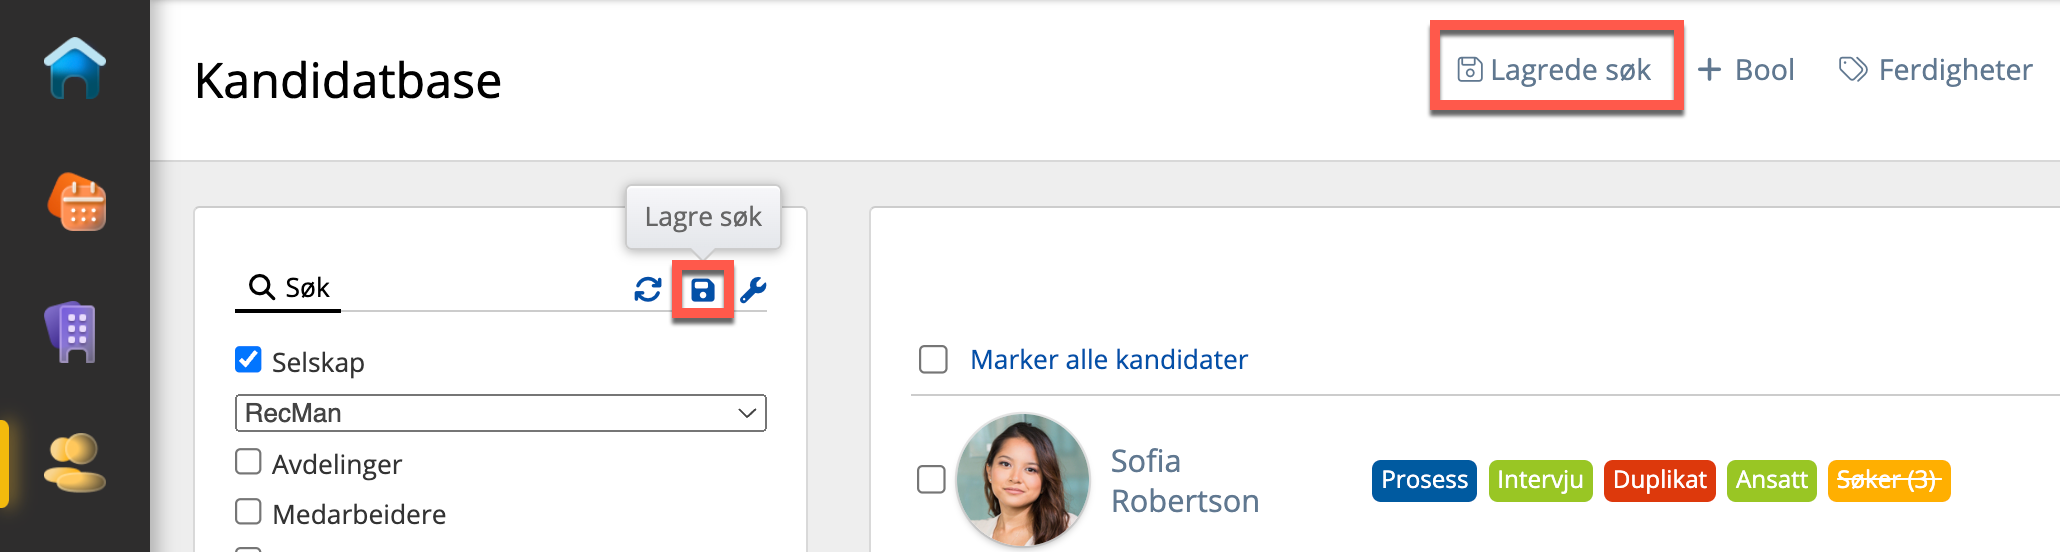Click the Ferdigheter tag icon
The image size is (2060, 552).
pos(1852,69)
